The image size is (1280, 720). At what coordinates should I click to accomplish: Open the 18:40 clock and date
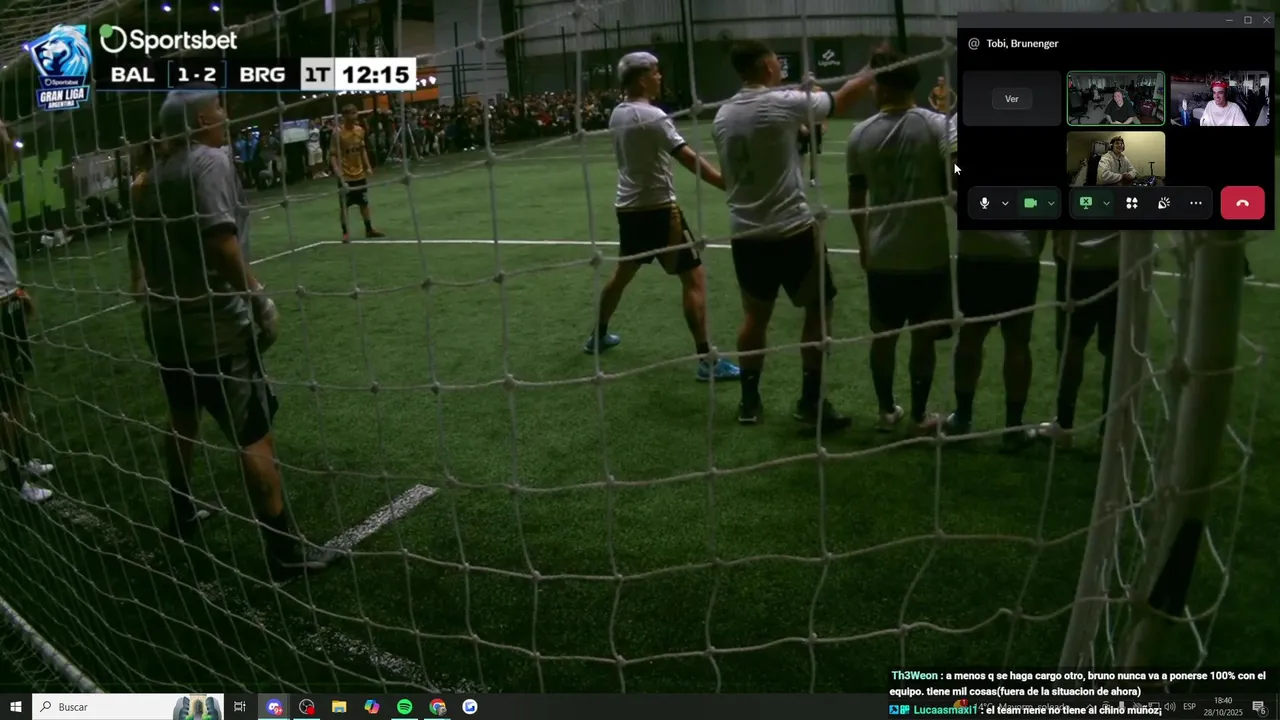tap(1223, 707)
